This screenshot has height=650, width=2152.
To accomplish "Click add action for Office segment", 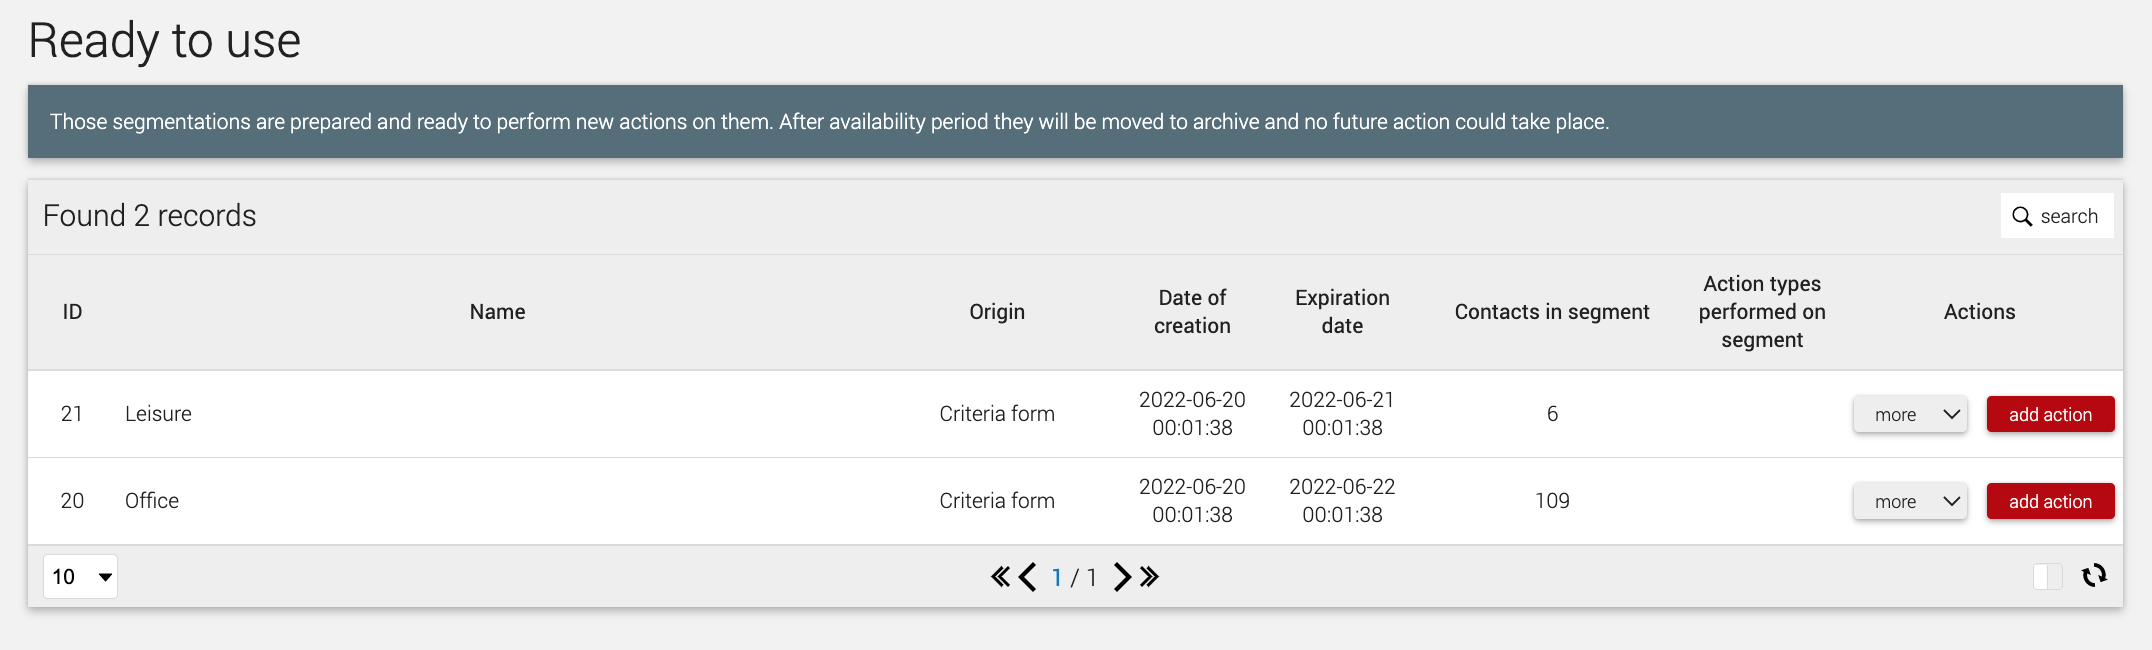I will (x=2050, y=502).
